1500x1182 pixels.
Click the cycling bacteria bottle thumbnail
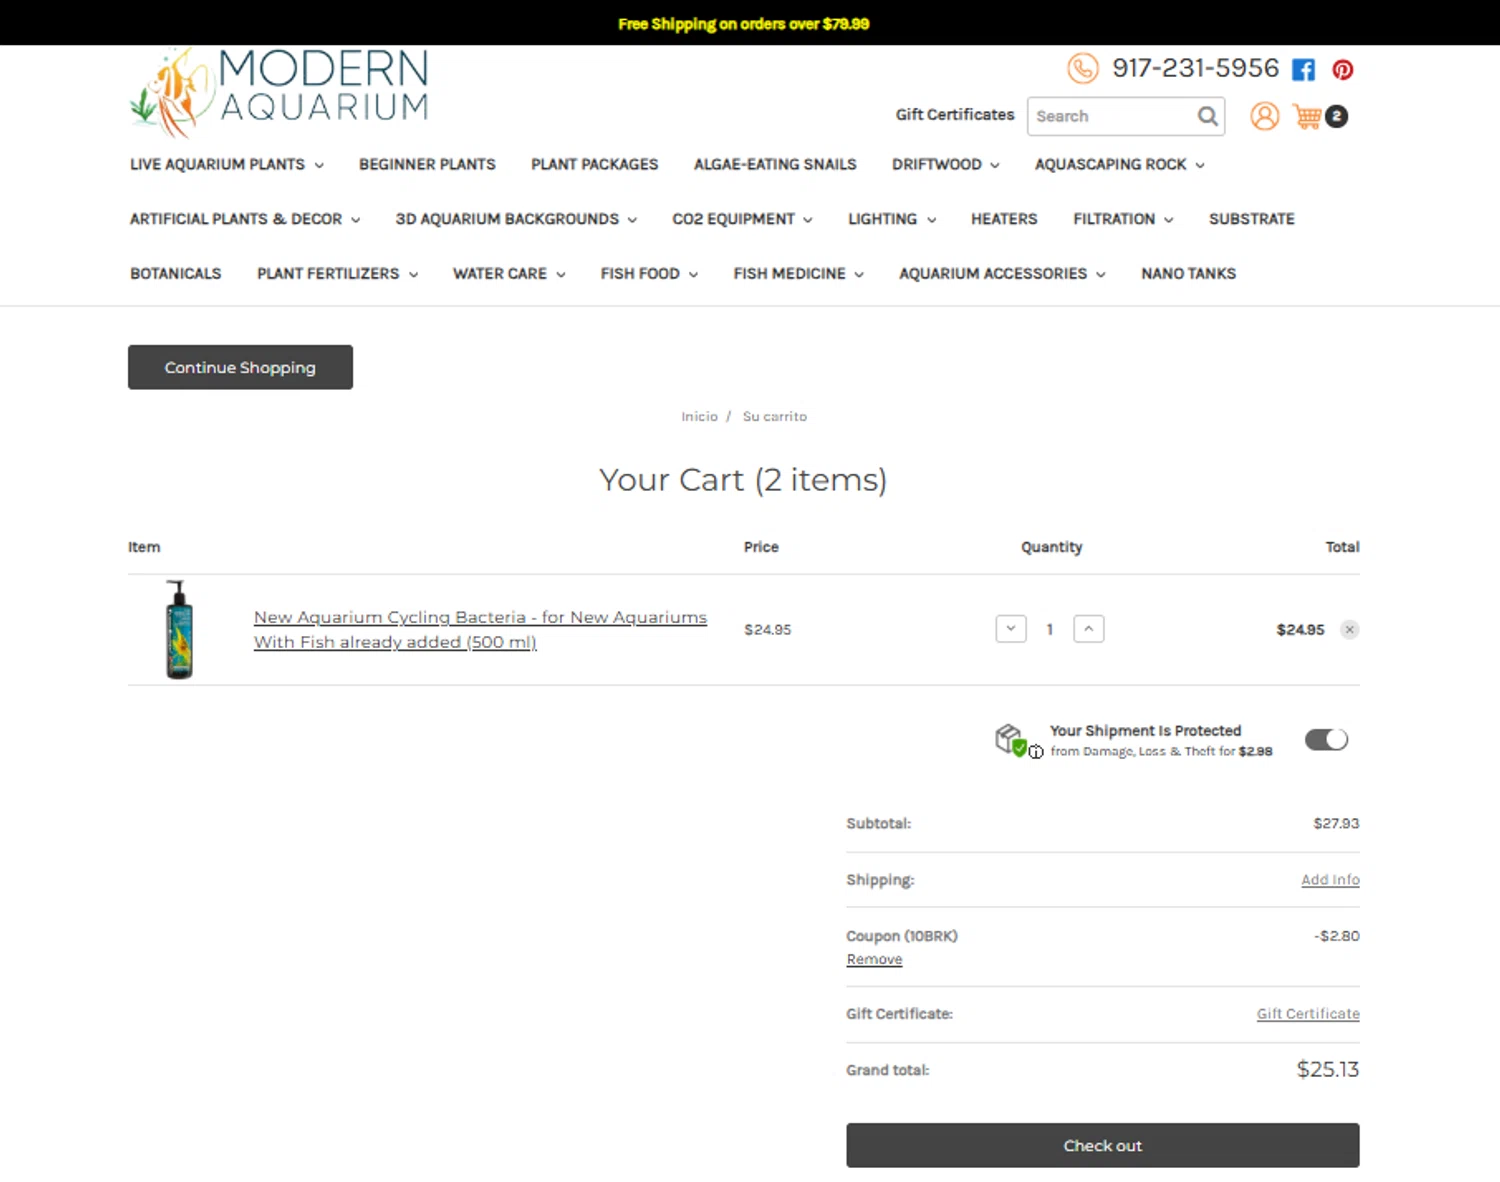coord(179,629)
